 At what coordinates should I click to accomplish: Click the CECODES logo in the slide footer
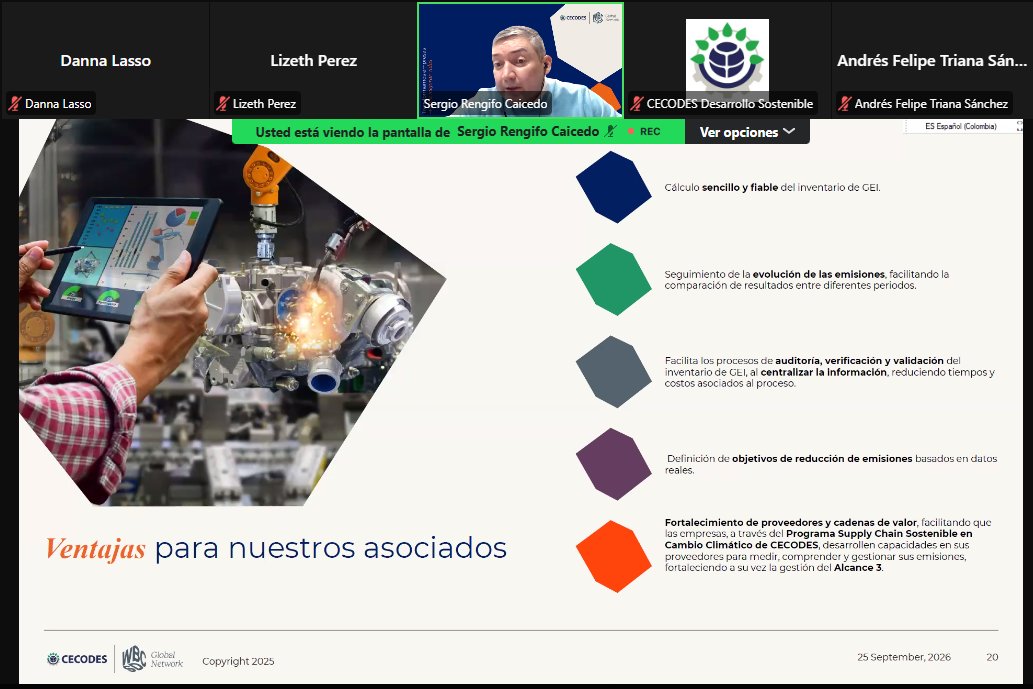pos(77,659)
